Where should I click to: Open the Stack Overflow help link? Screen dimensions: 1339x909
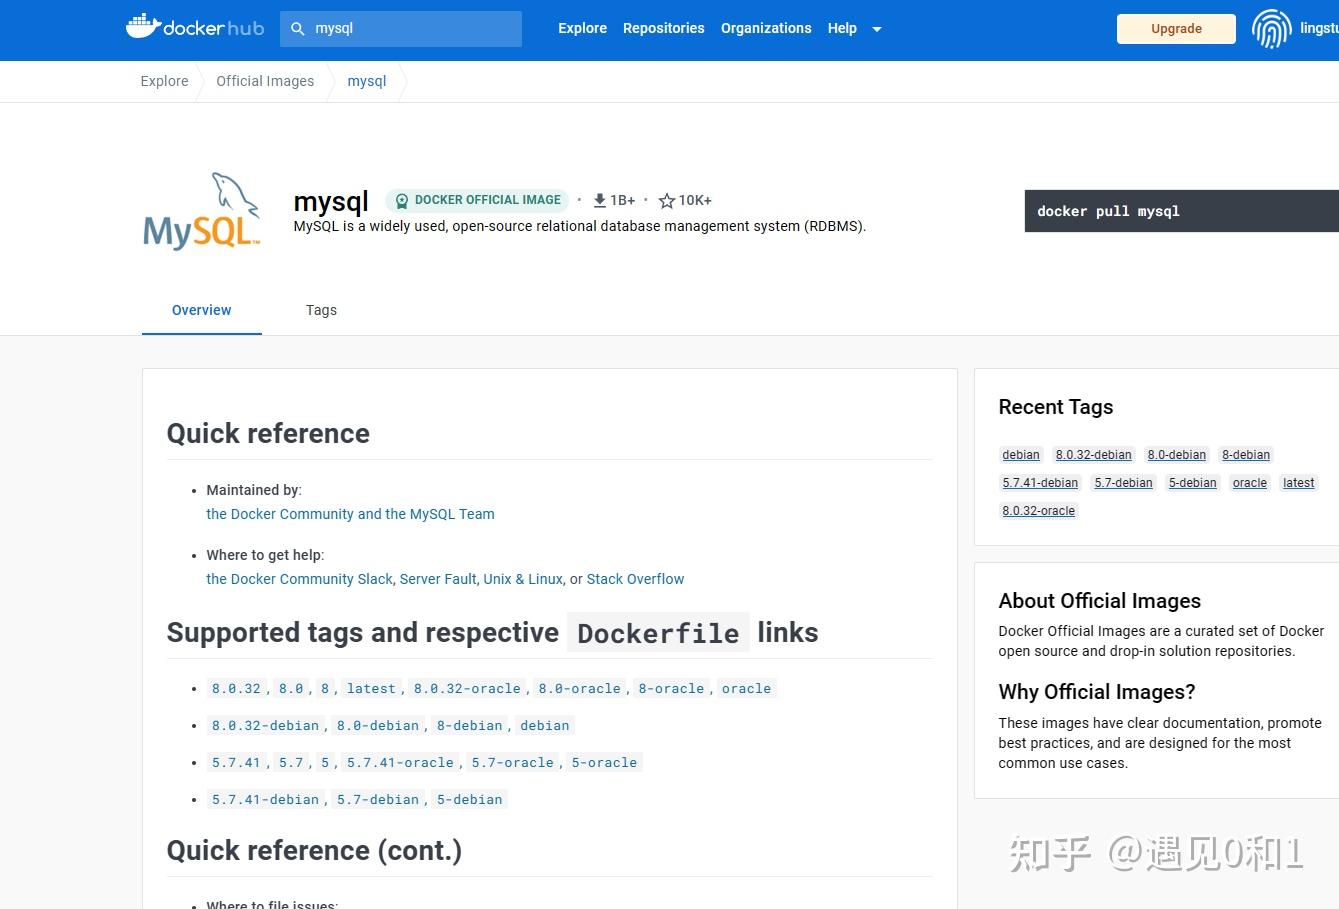click(635, 579)
